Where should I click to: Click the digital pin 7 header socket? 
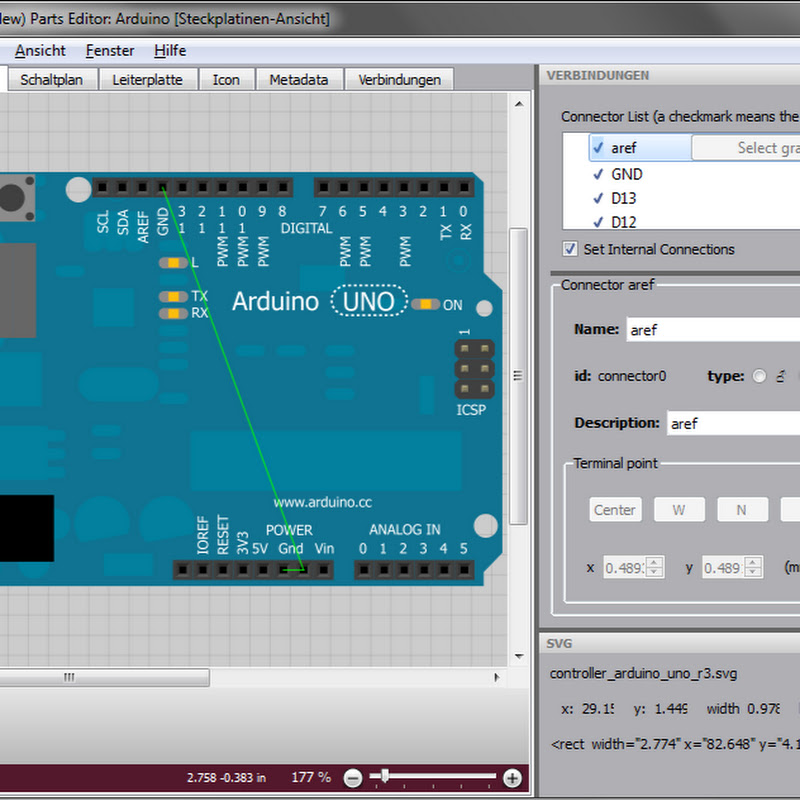pyautogui.click(x=323, y=188)
